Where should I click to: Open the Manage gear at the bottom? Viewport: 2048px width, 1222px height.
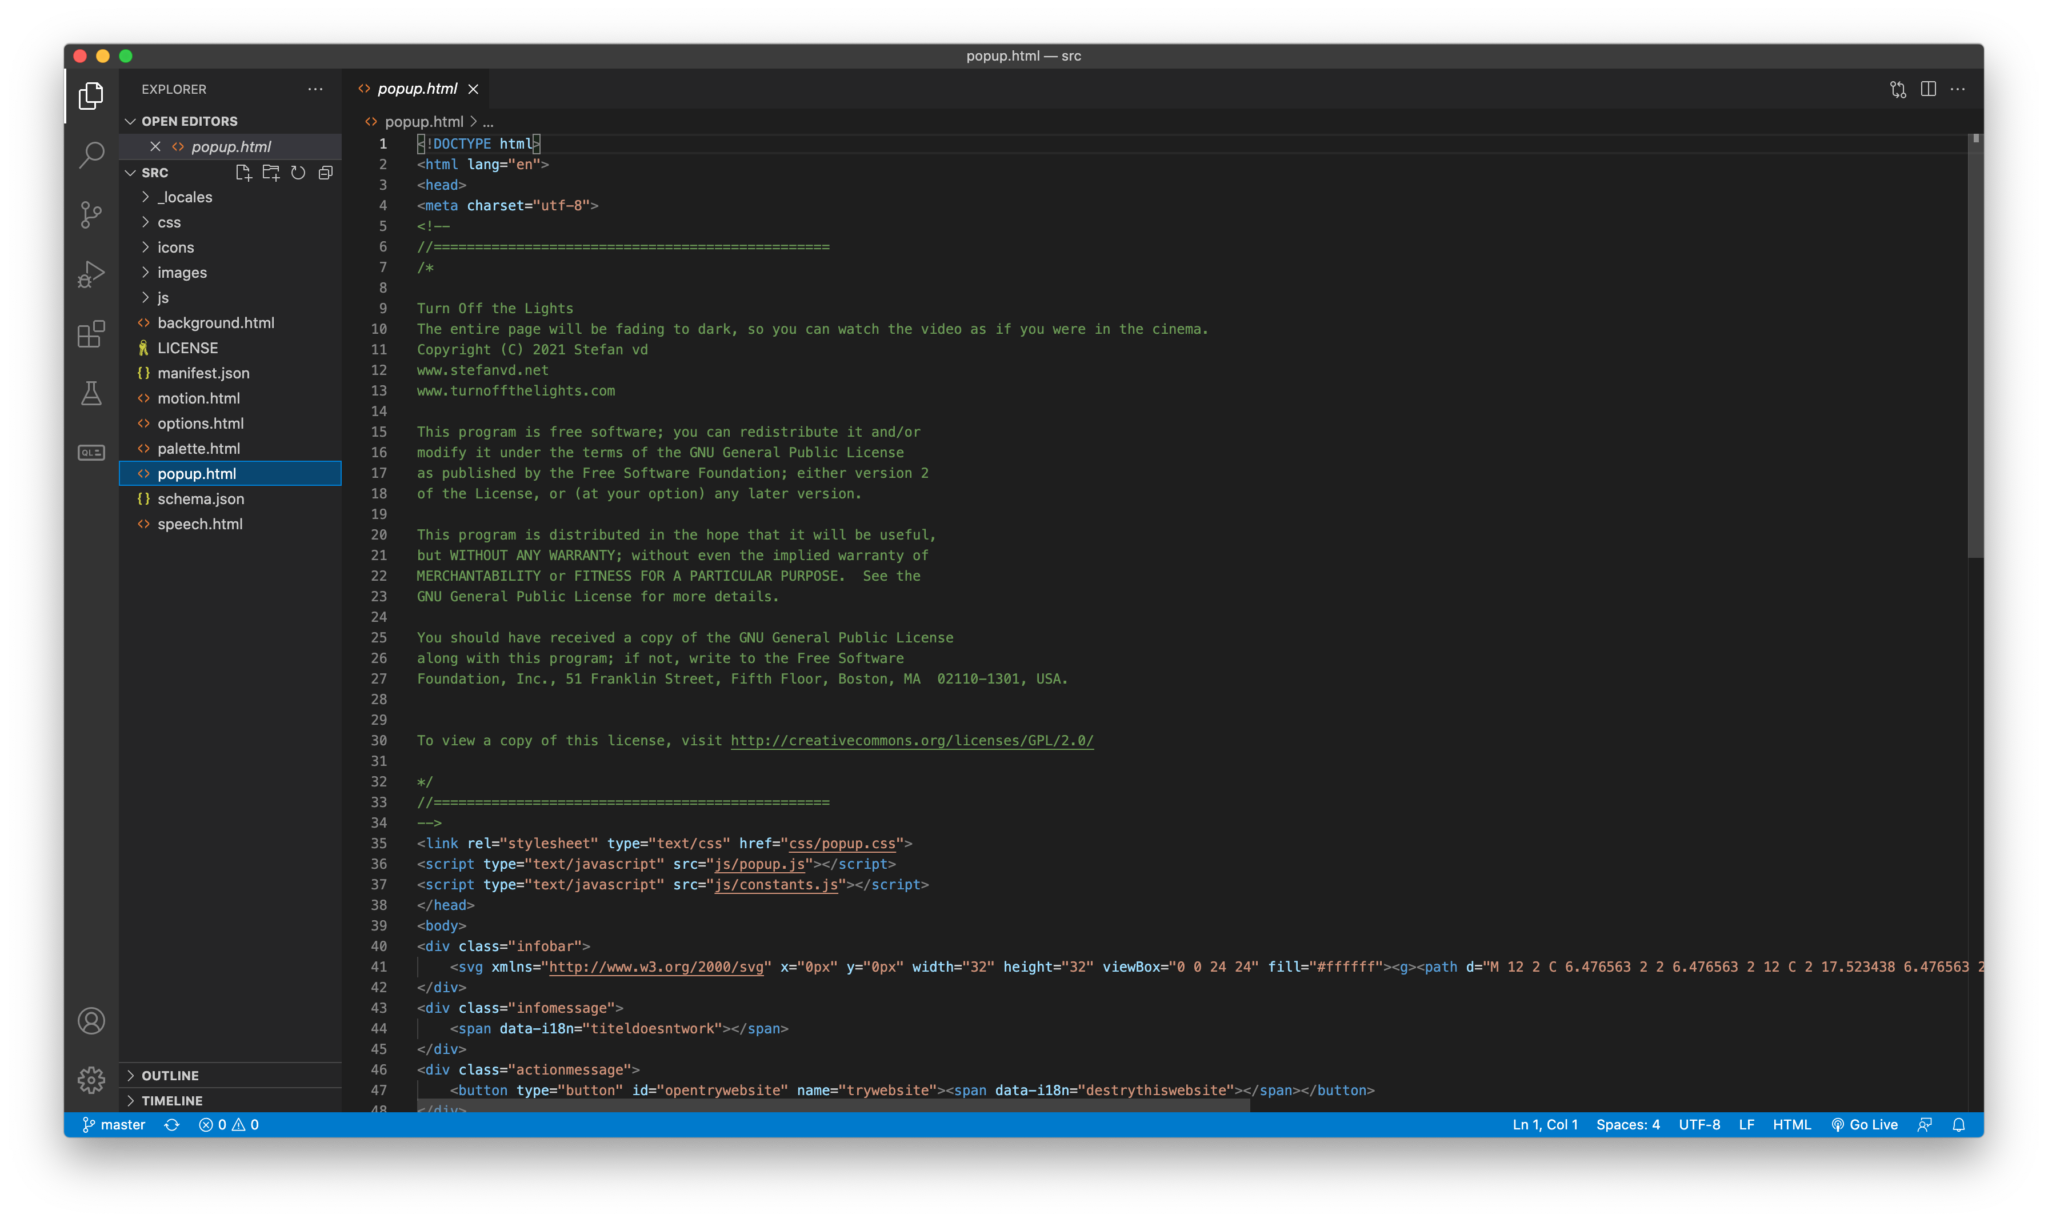(91, 1080)
